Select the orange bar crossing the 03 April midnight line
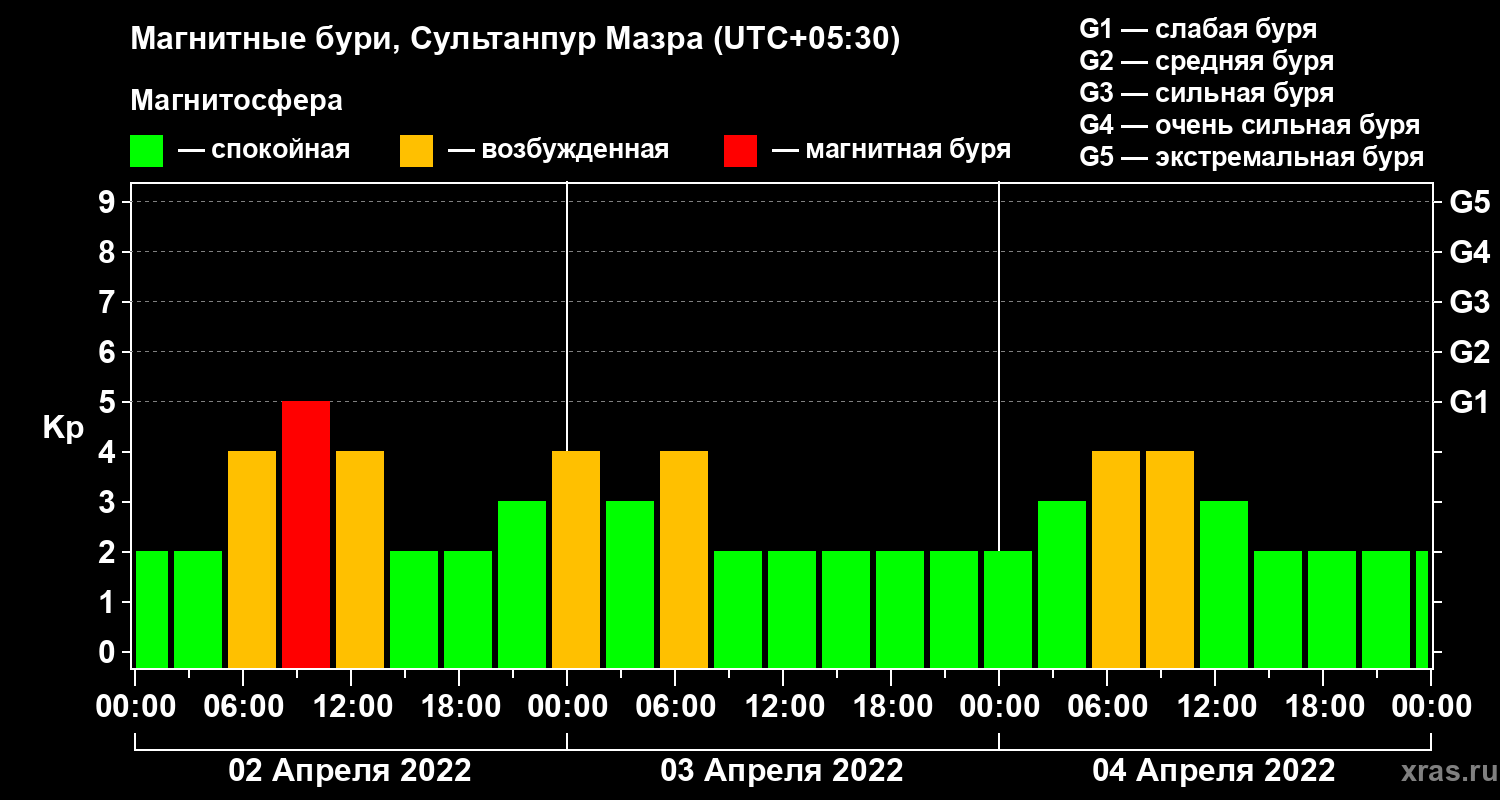Image resolution: width=1500 pixels, height=800 pixels. (576, 560)
